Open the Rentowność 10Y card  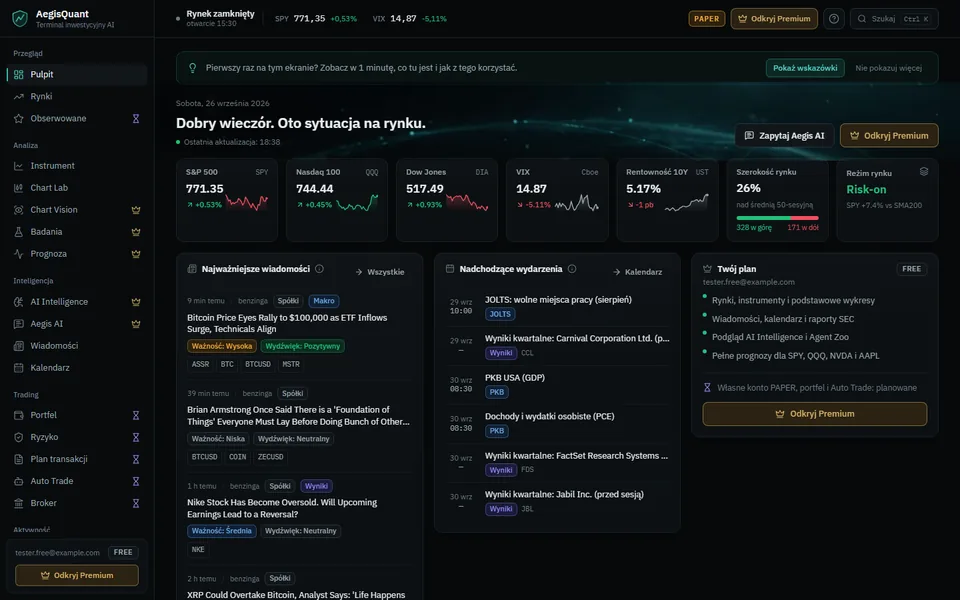click(667, 200)
